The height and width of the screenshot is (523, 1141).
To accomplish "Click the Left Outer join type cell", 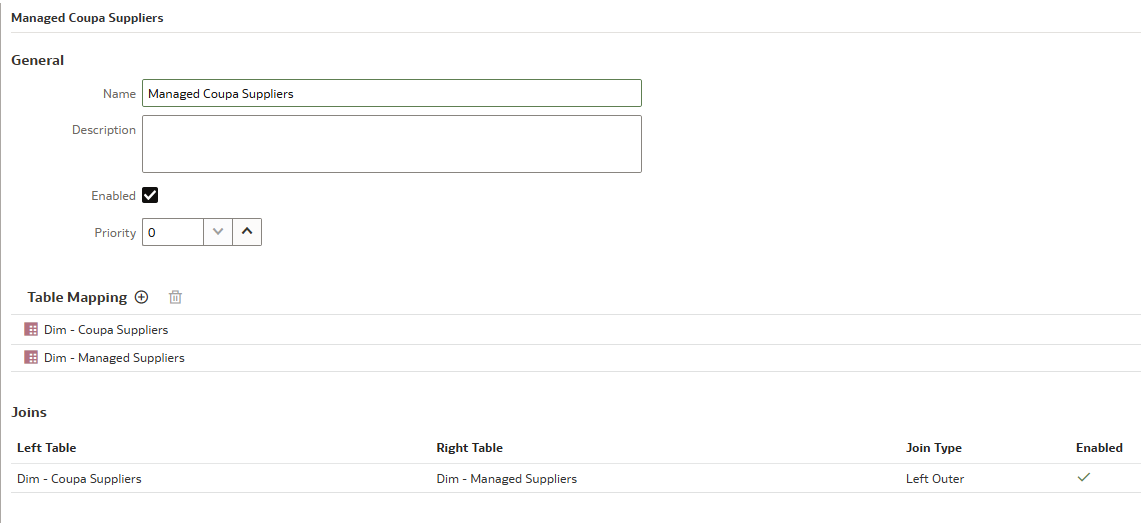I will 935,479.
